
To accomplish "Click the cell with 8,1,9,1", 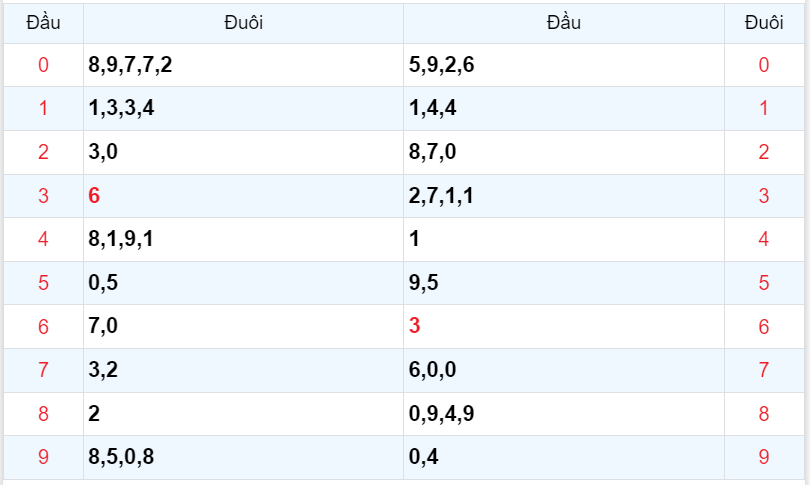I will click(x=121, y=239).
